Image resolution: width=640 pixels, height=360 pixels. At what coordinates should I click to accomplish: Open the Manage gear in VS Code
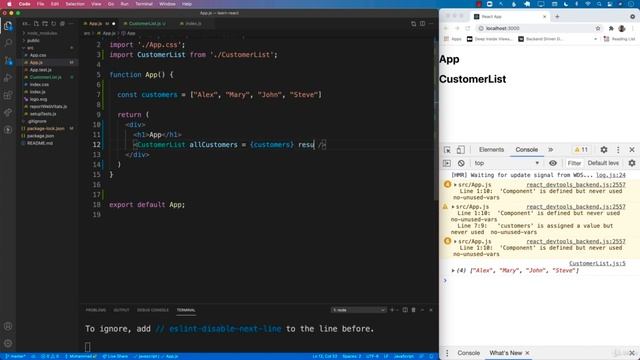pos(8,343)
